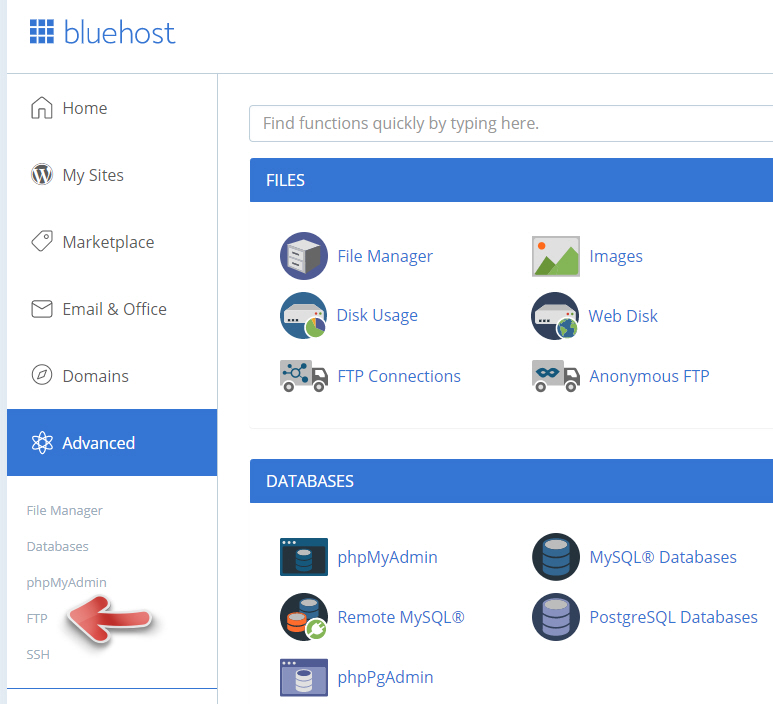Select the Advanced sidebar item
The image size is (773, 704).
pyautogui.click(x=112, y=442)
